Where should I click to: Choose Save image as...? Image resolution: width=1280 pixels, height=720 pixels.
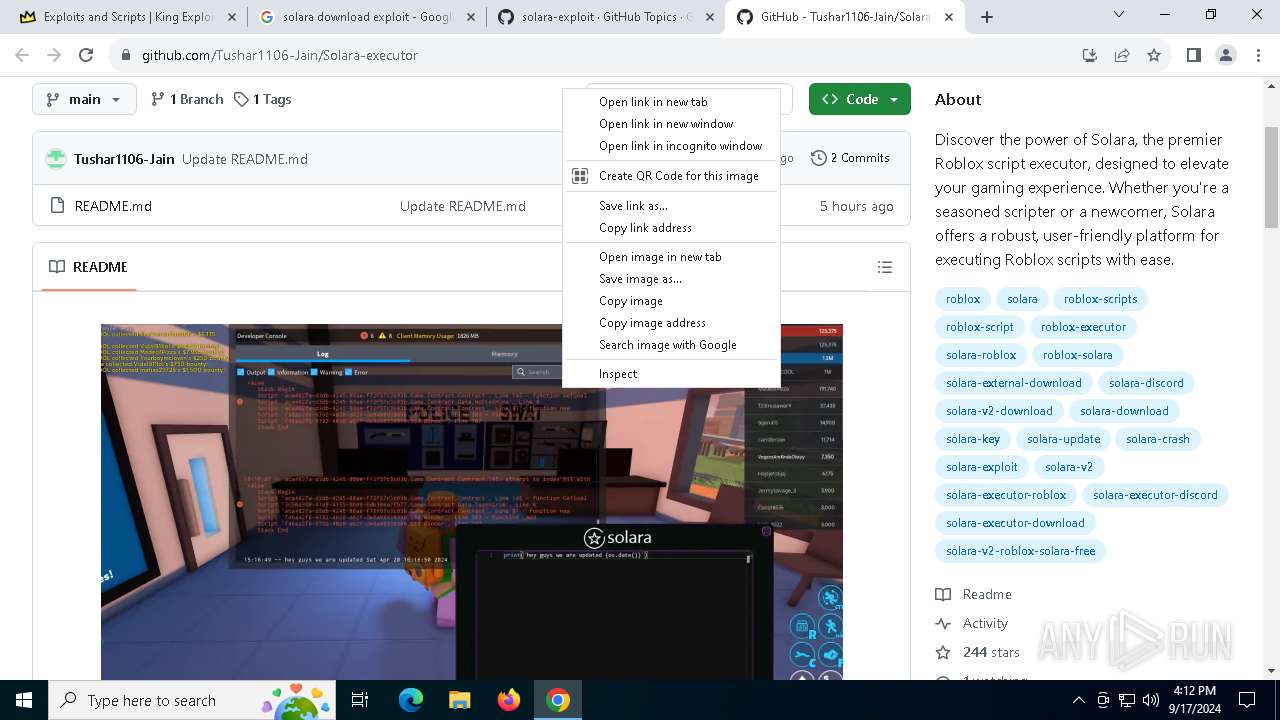pyautogui.click(x=671, y=279)
